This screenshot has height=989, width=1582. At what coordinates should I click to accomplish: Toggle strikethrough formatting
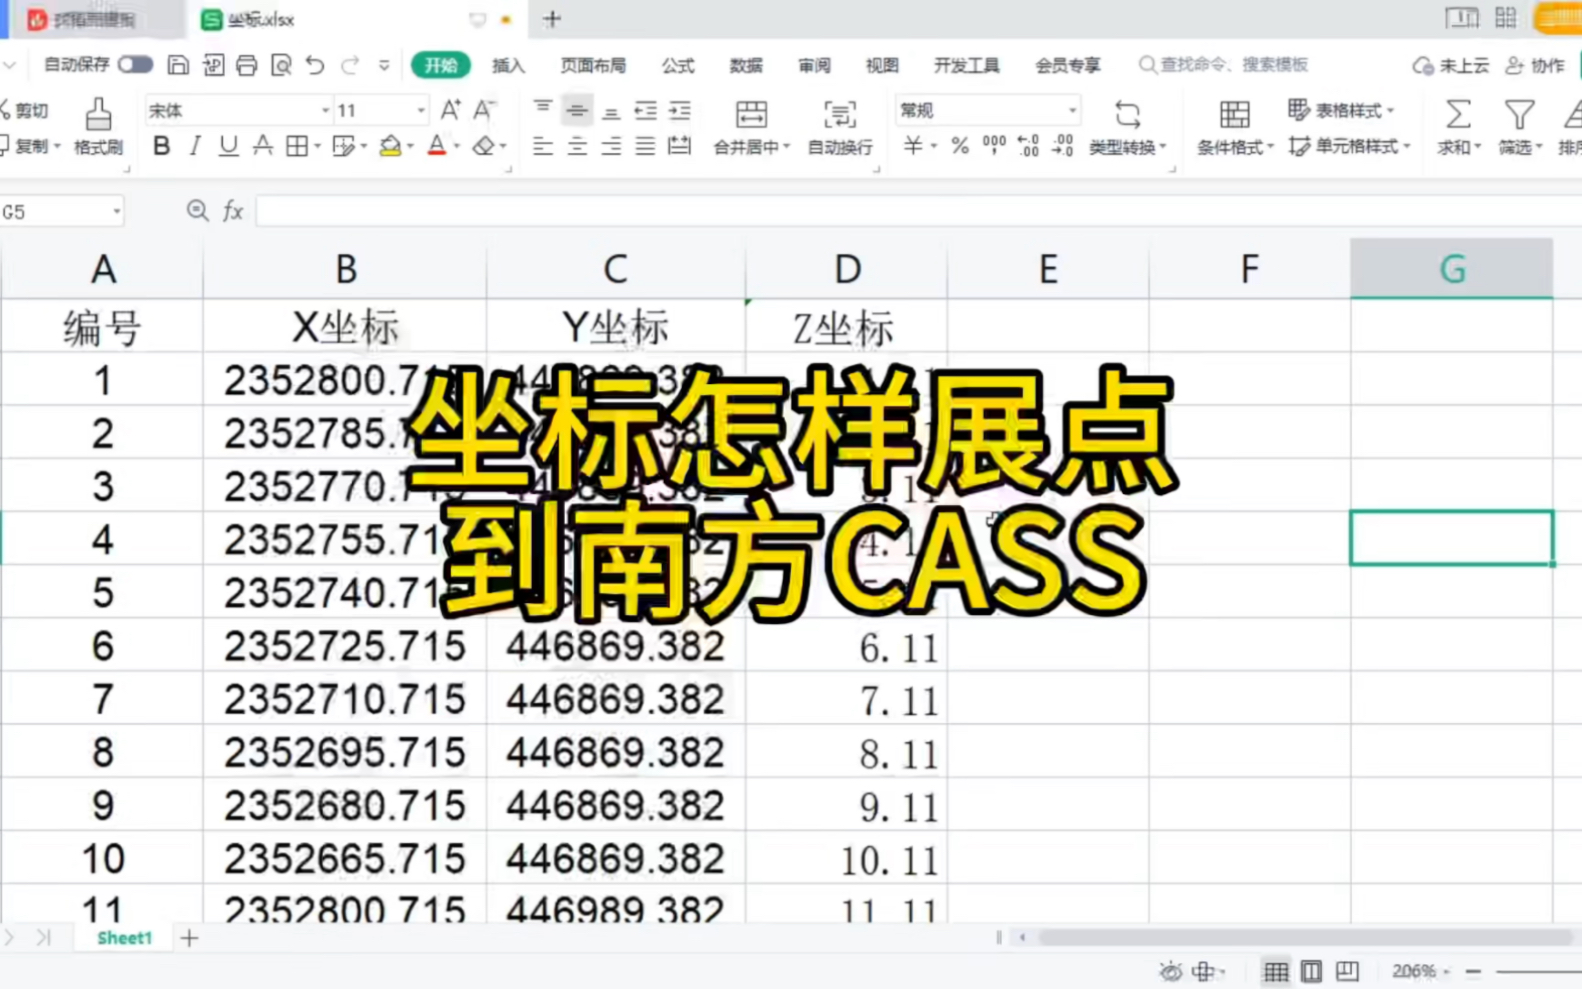point(263,146)
